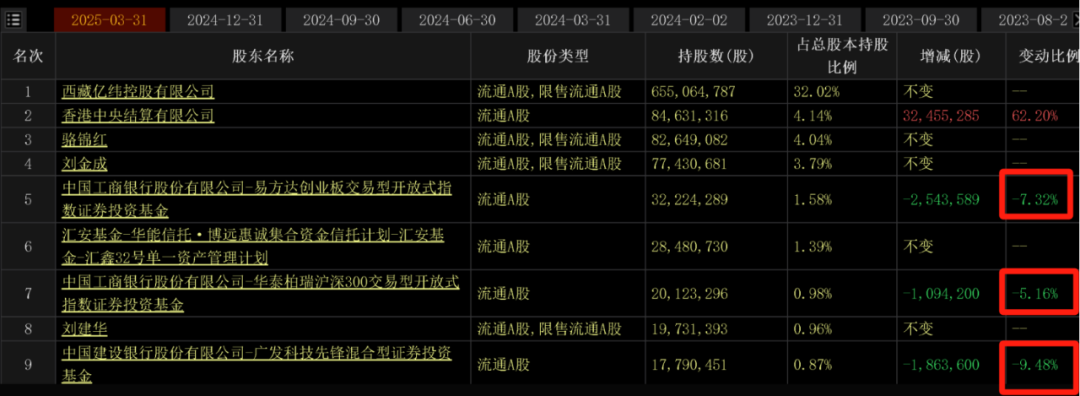Open the 广发科技先锋 fund shareholder link
The image size is (1080, 396).
point(256,364)
